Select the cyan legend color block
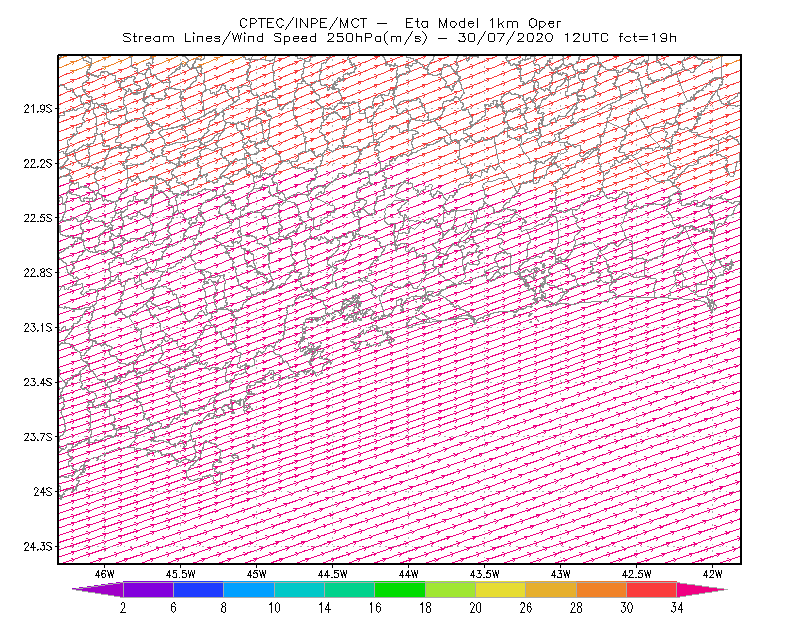Viewport: 800px width, 618px height. tap(299, 589)
